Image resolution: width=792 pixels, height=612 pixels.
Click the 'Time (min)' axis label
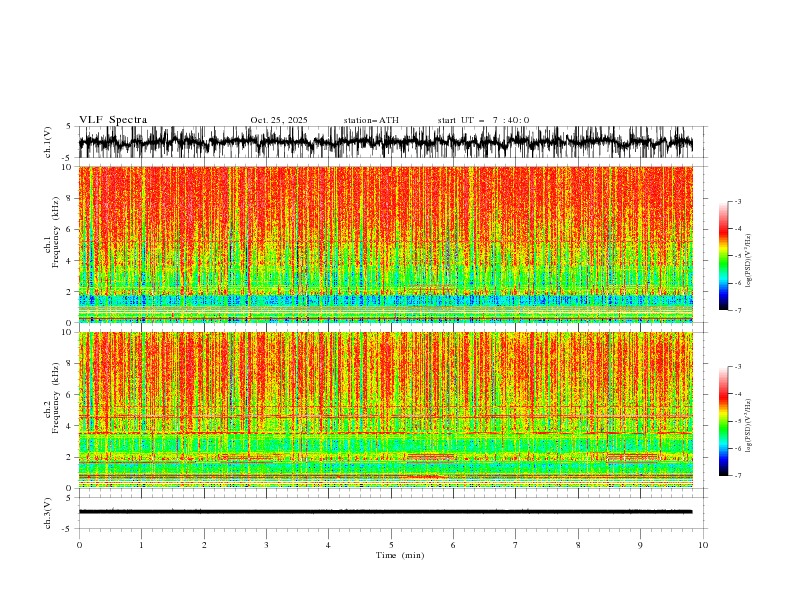click(x=400, y=555)
